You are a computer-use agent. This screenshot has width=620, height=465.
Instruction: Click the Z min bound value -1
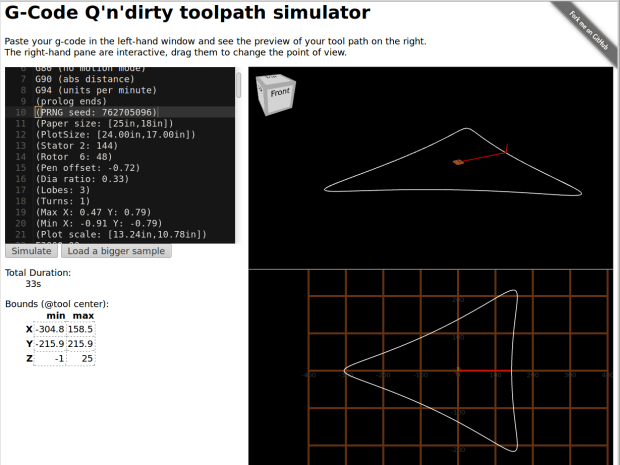click(x=50, y=358)
